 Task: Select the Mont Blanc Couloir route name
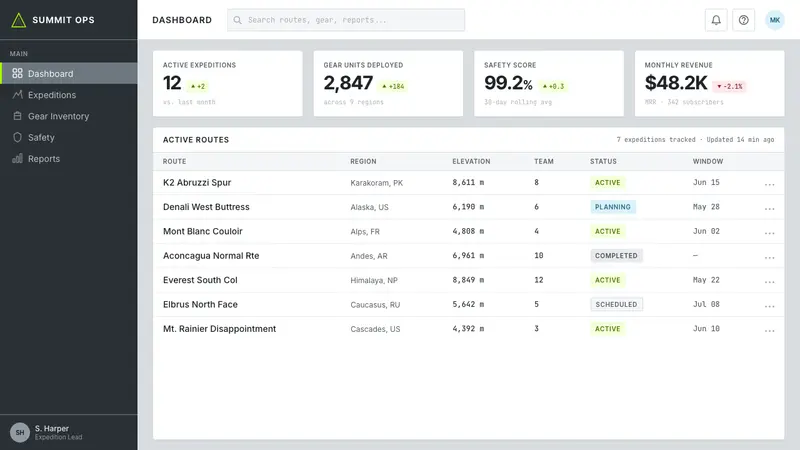pyautogui.click(x=203, y=231)
